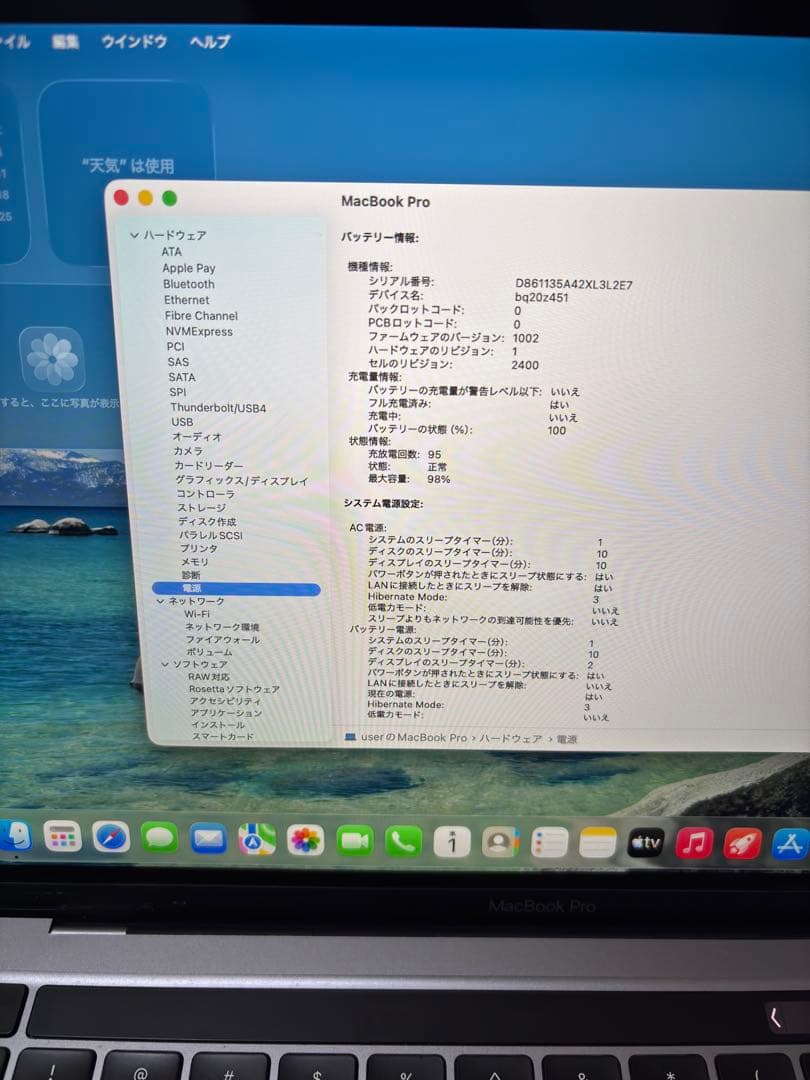Select ディスク作成 in the sidebar
Image resolution: width=810 pixels, height=1080 pixels.
tap(207, 521)
